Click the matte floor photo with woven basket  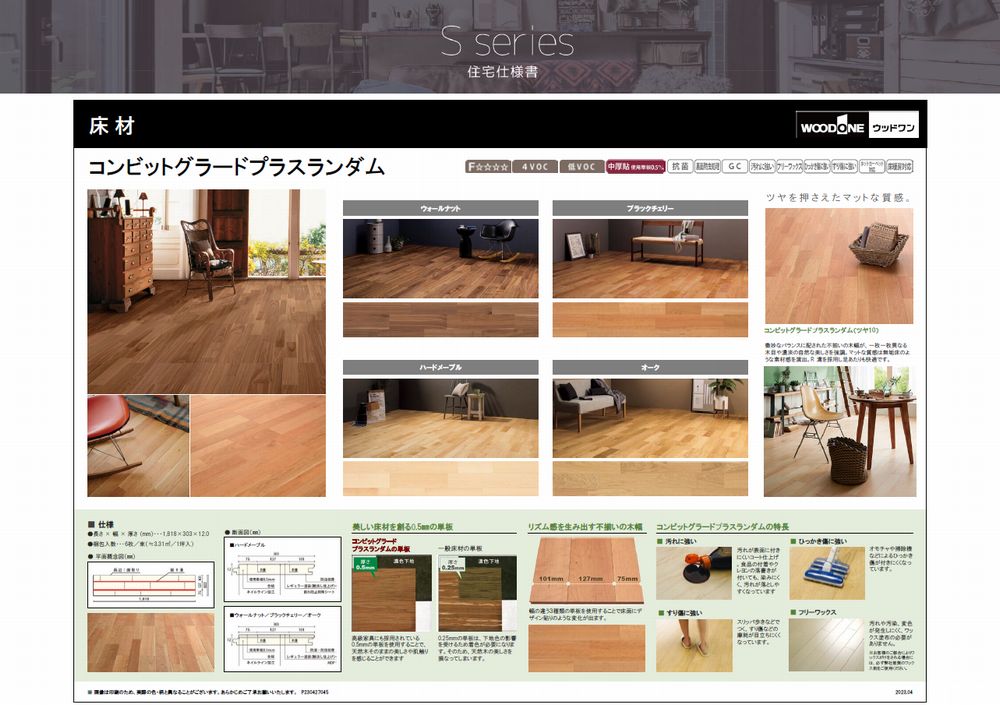point(839,265)
